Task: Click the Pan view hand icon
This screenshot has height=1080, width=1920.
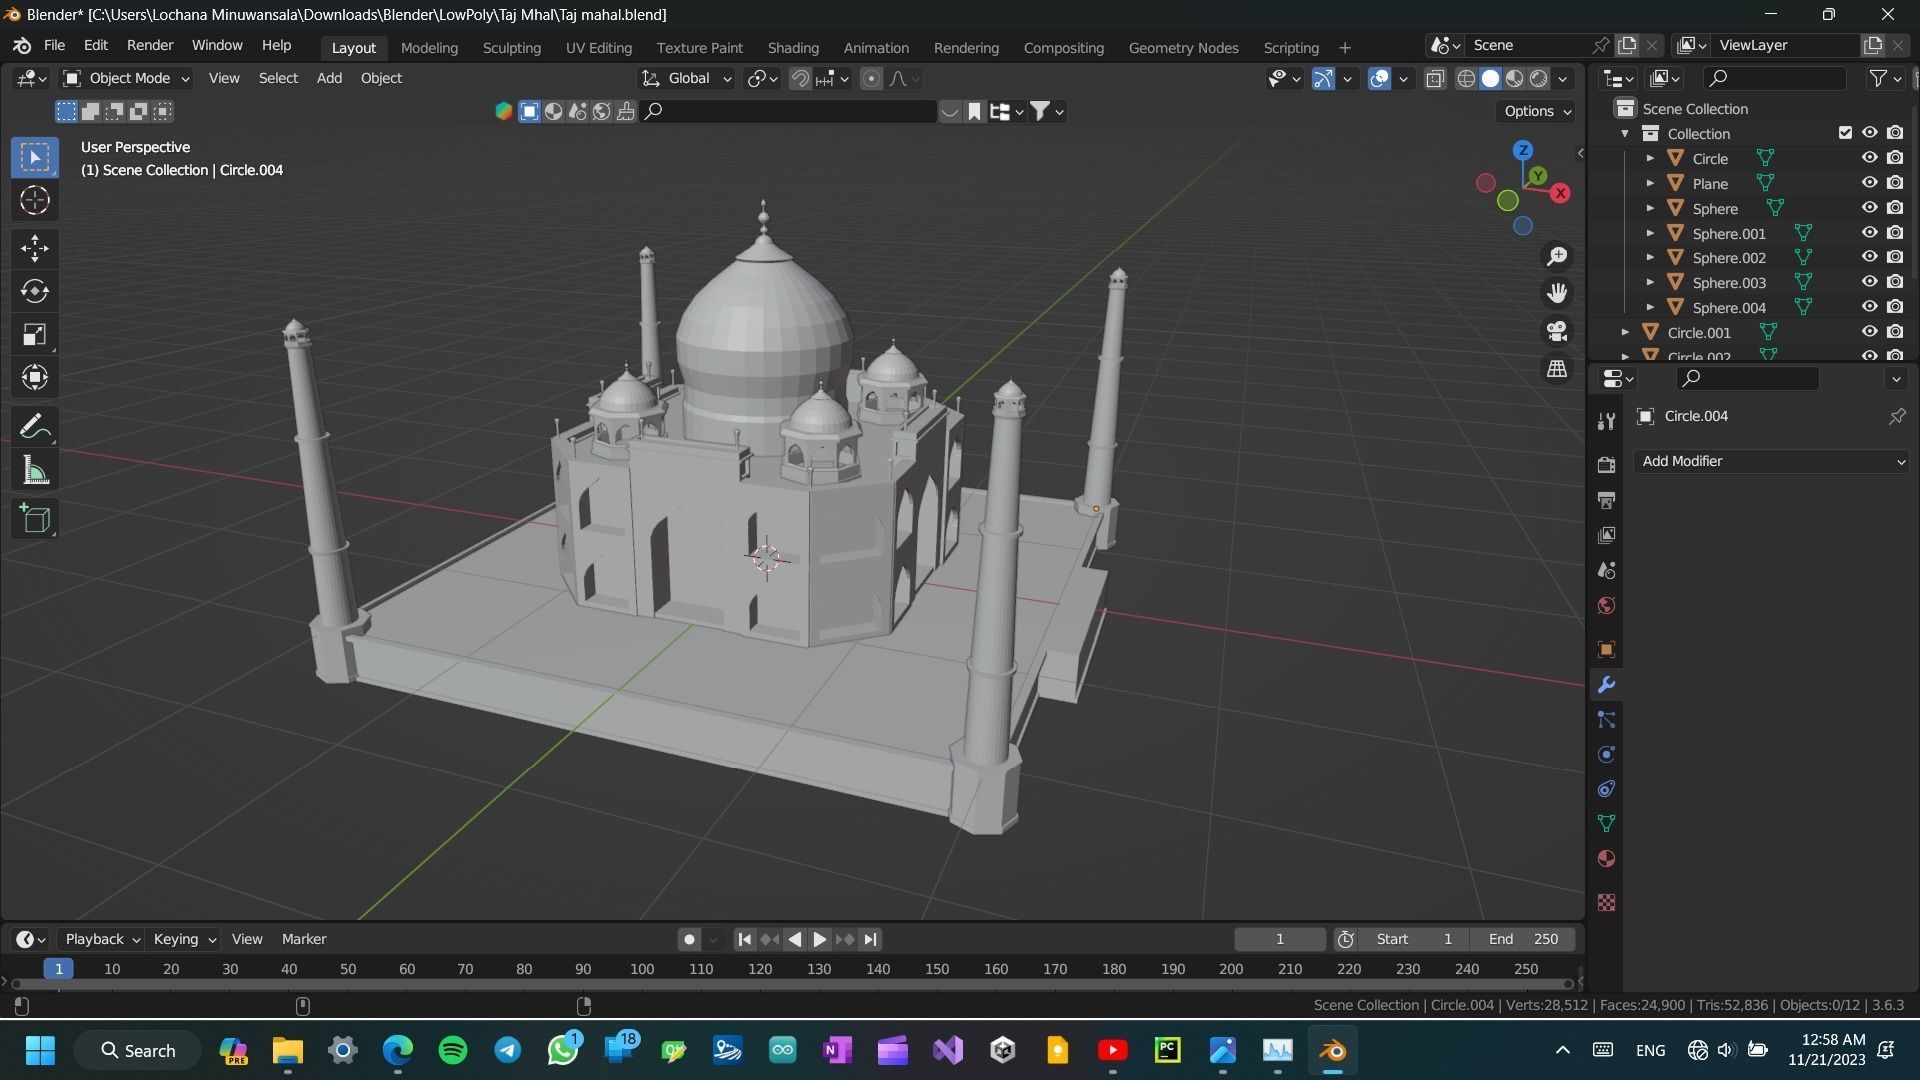Action: (1557, 293)
